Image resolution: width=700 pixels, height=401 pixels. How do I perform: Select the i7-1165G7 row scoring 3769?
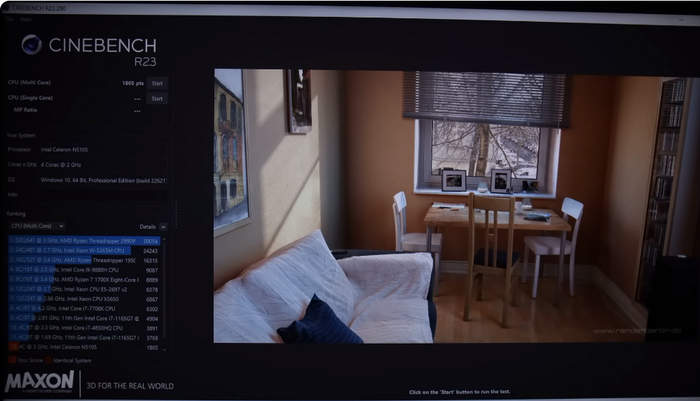[84, 338]
